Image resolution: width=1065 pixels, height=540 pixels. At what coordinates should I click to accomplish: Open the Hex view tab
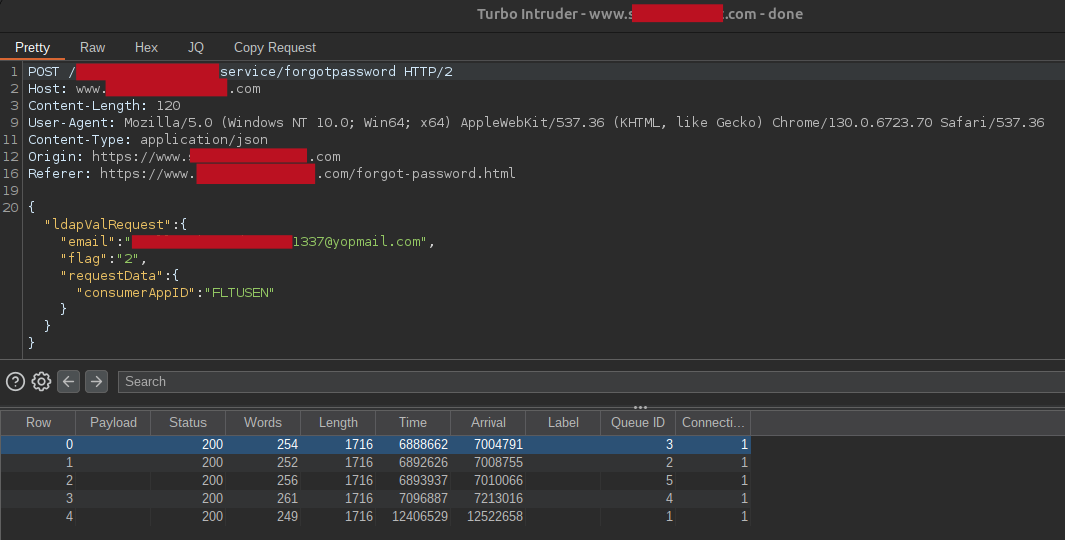point(146,47)
